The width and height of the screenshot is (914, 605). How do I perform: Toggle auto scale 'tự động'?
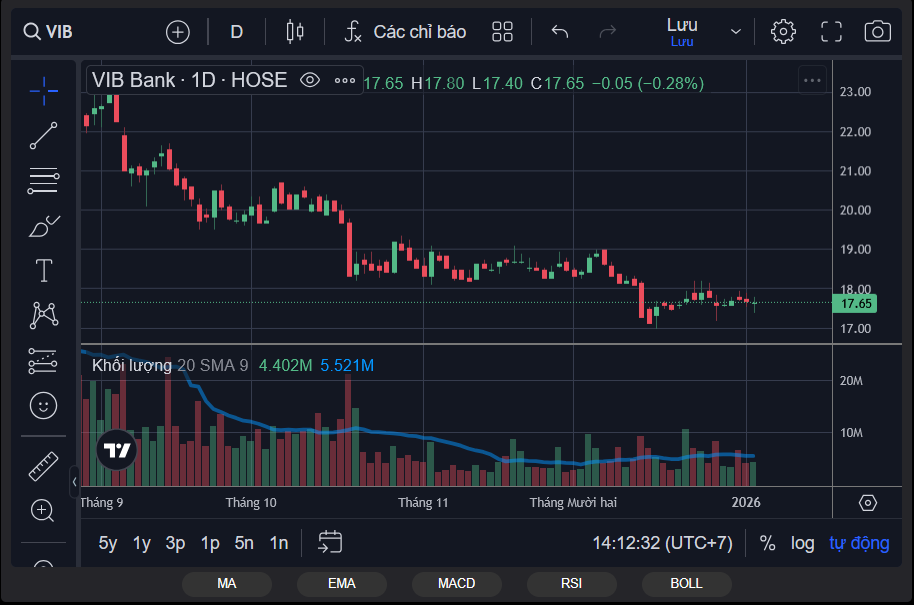pos(858,543)
